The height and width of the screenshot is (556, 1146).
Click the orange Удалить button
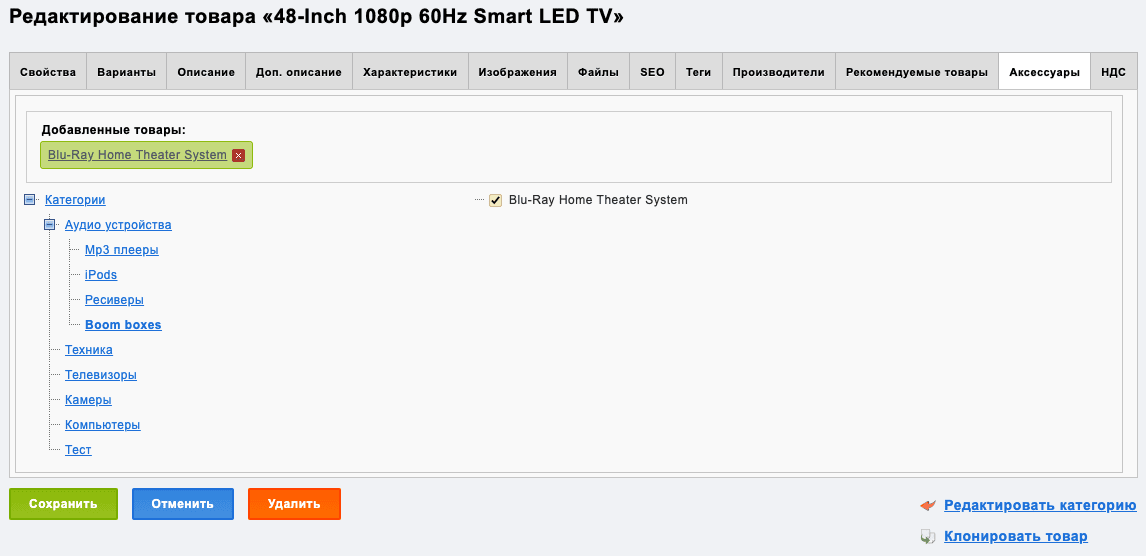(x=294, y=504)
